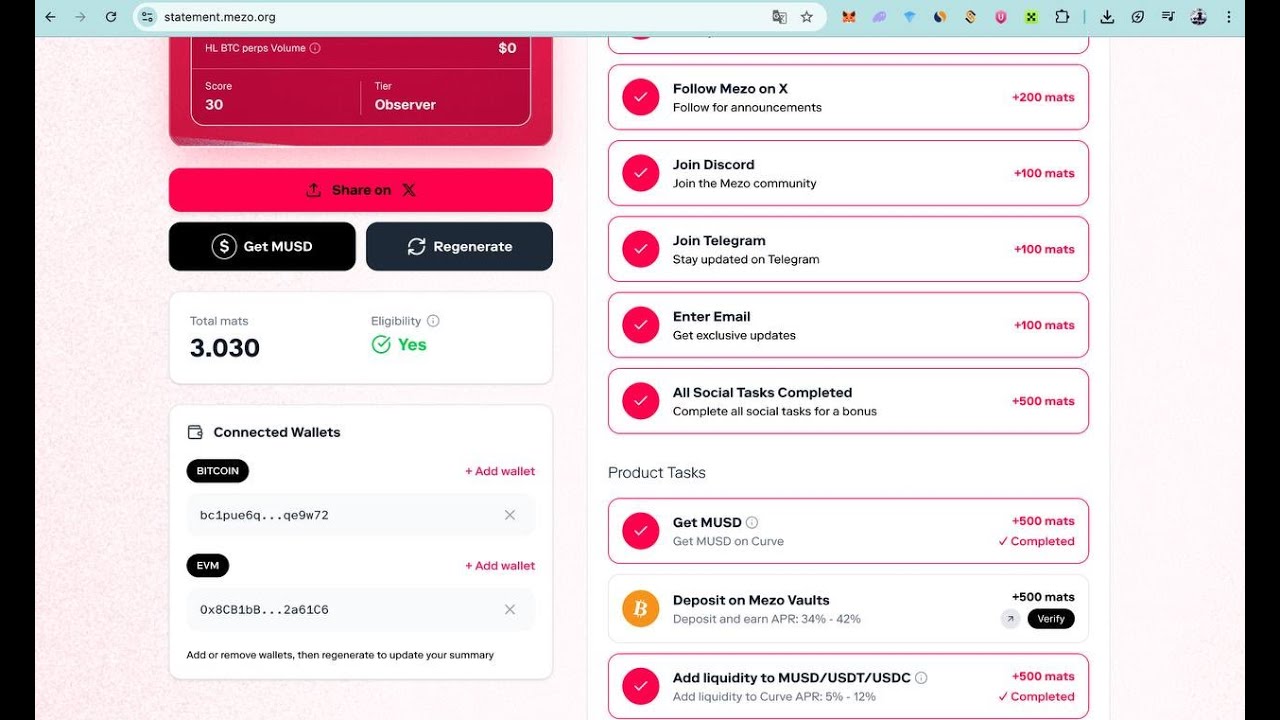The image size is (1280, 720).
Task: Click the Eligibility Yes status
Action: pos(399,345)
